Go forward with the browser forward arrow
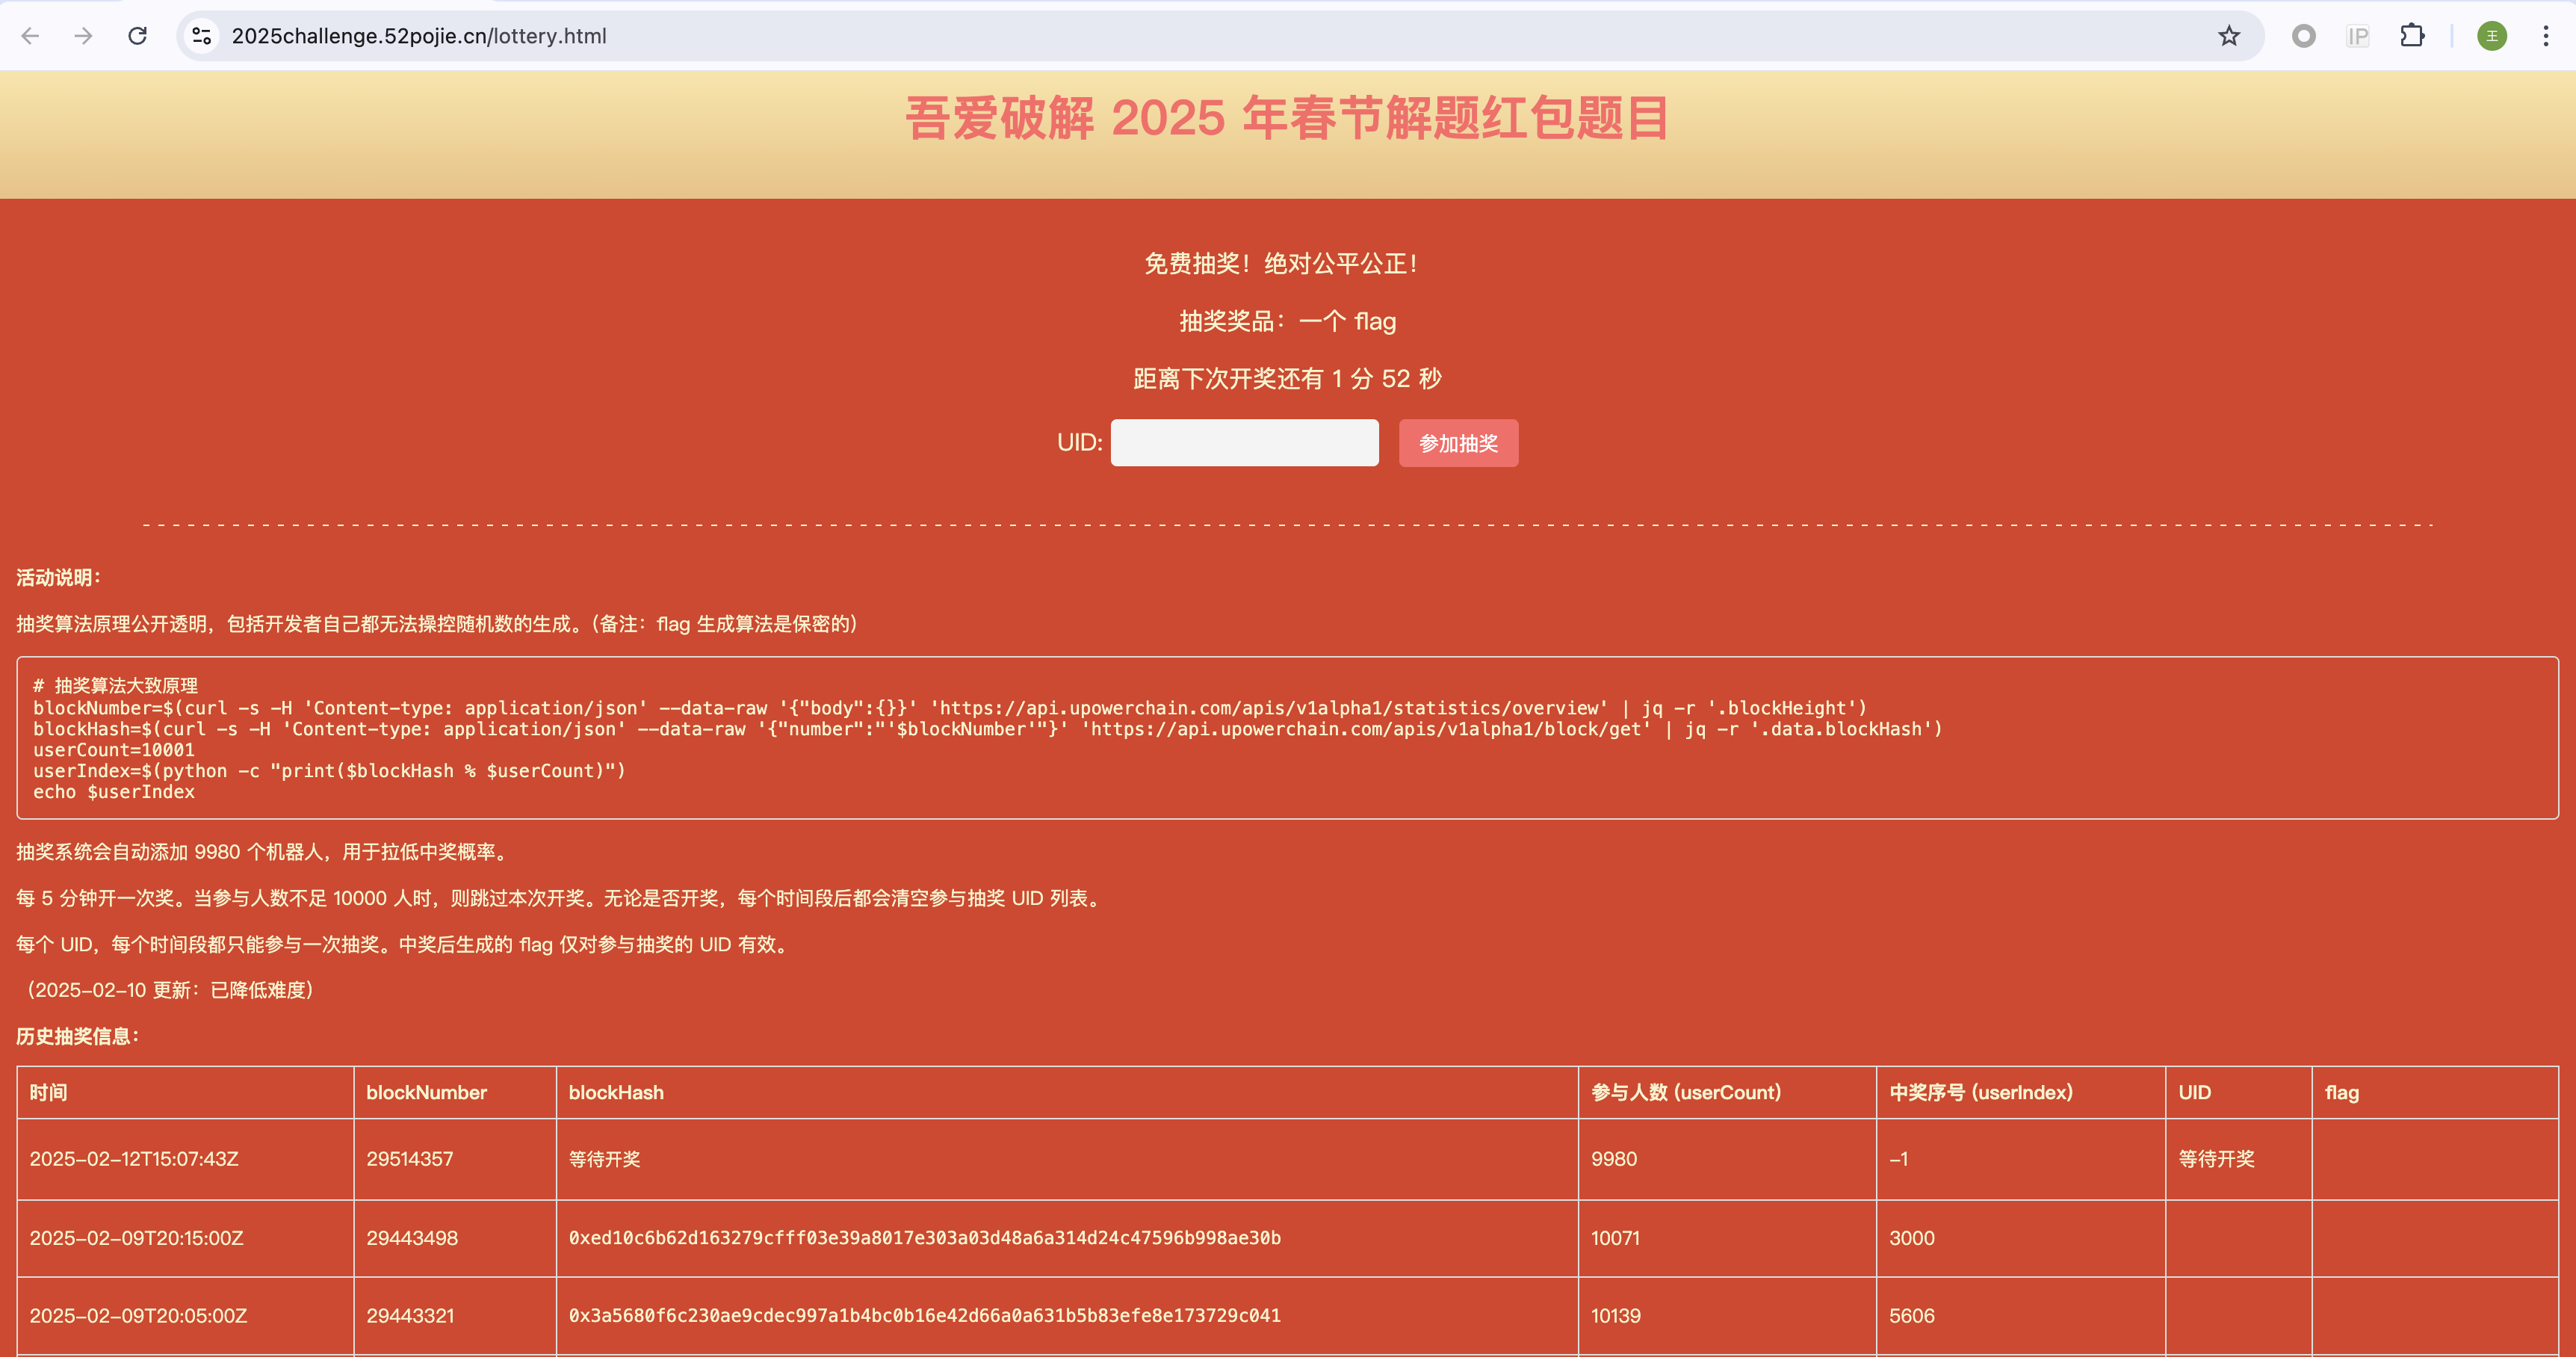2576x1357 pixels. click(x=84, y=36)
